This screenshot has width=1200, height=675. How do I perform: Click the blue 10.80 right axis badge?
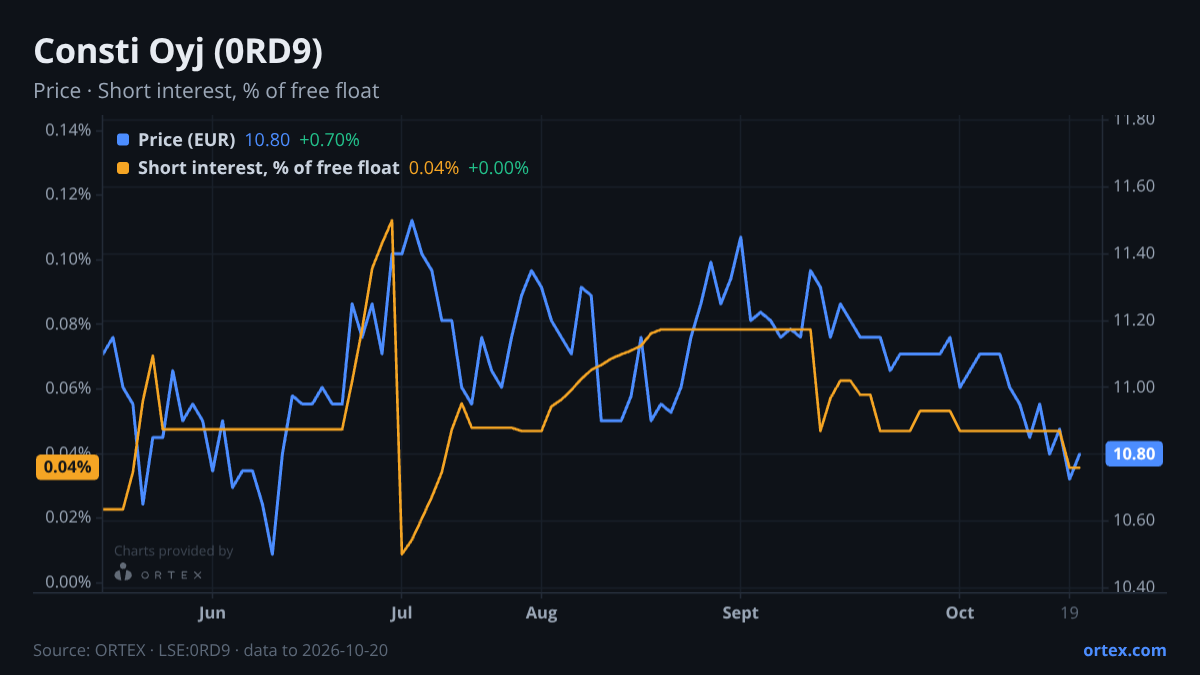tap(1134, 454)
